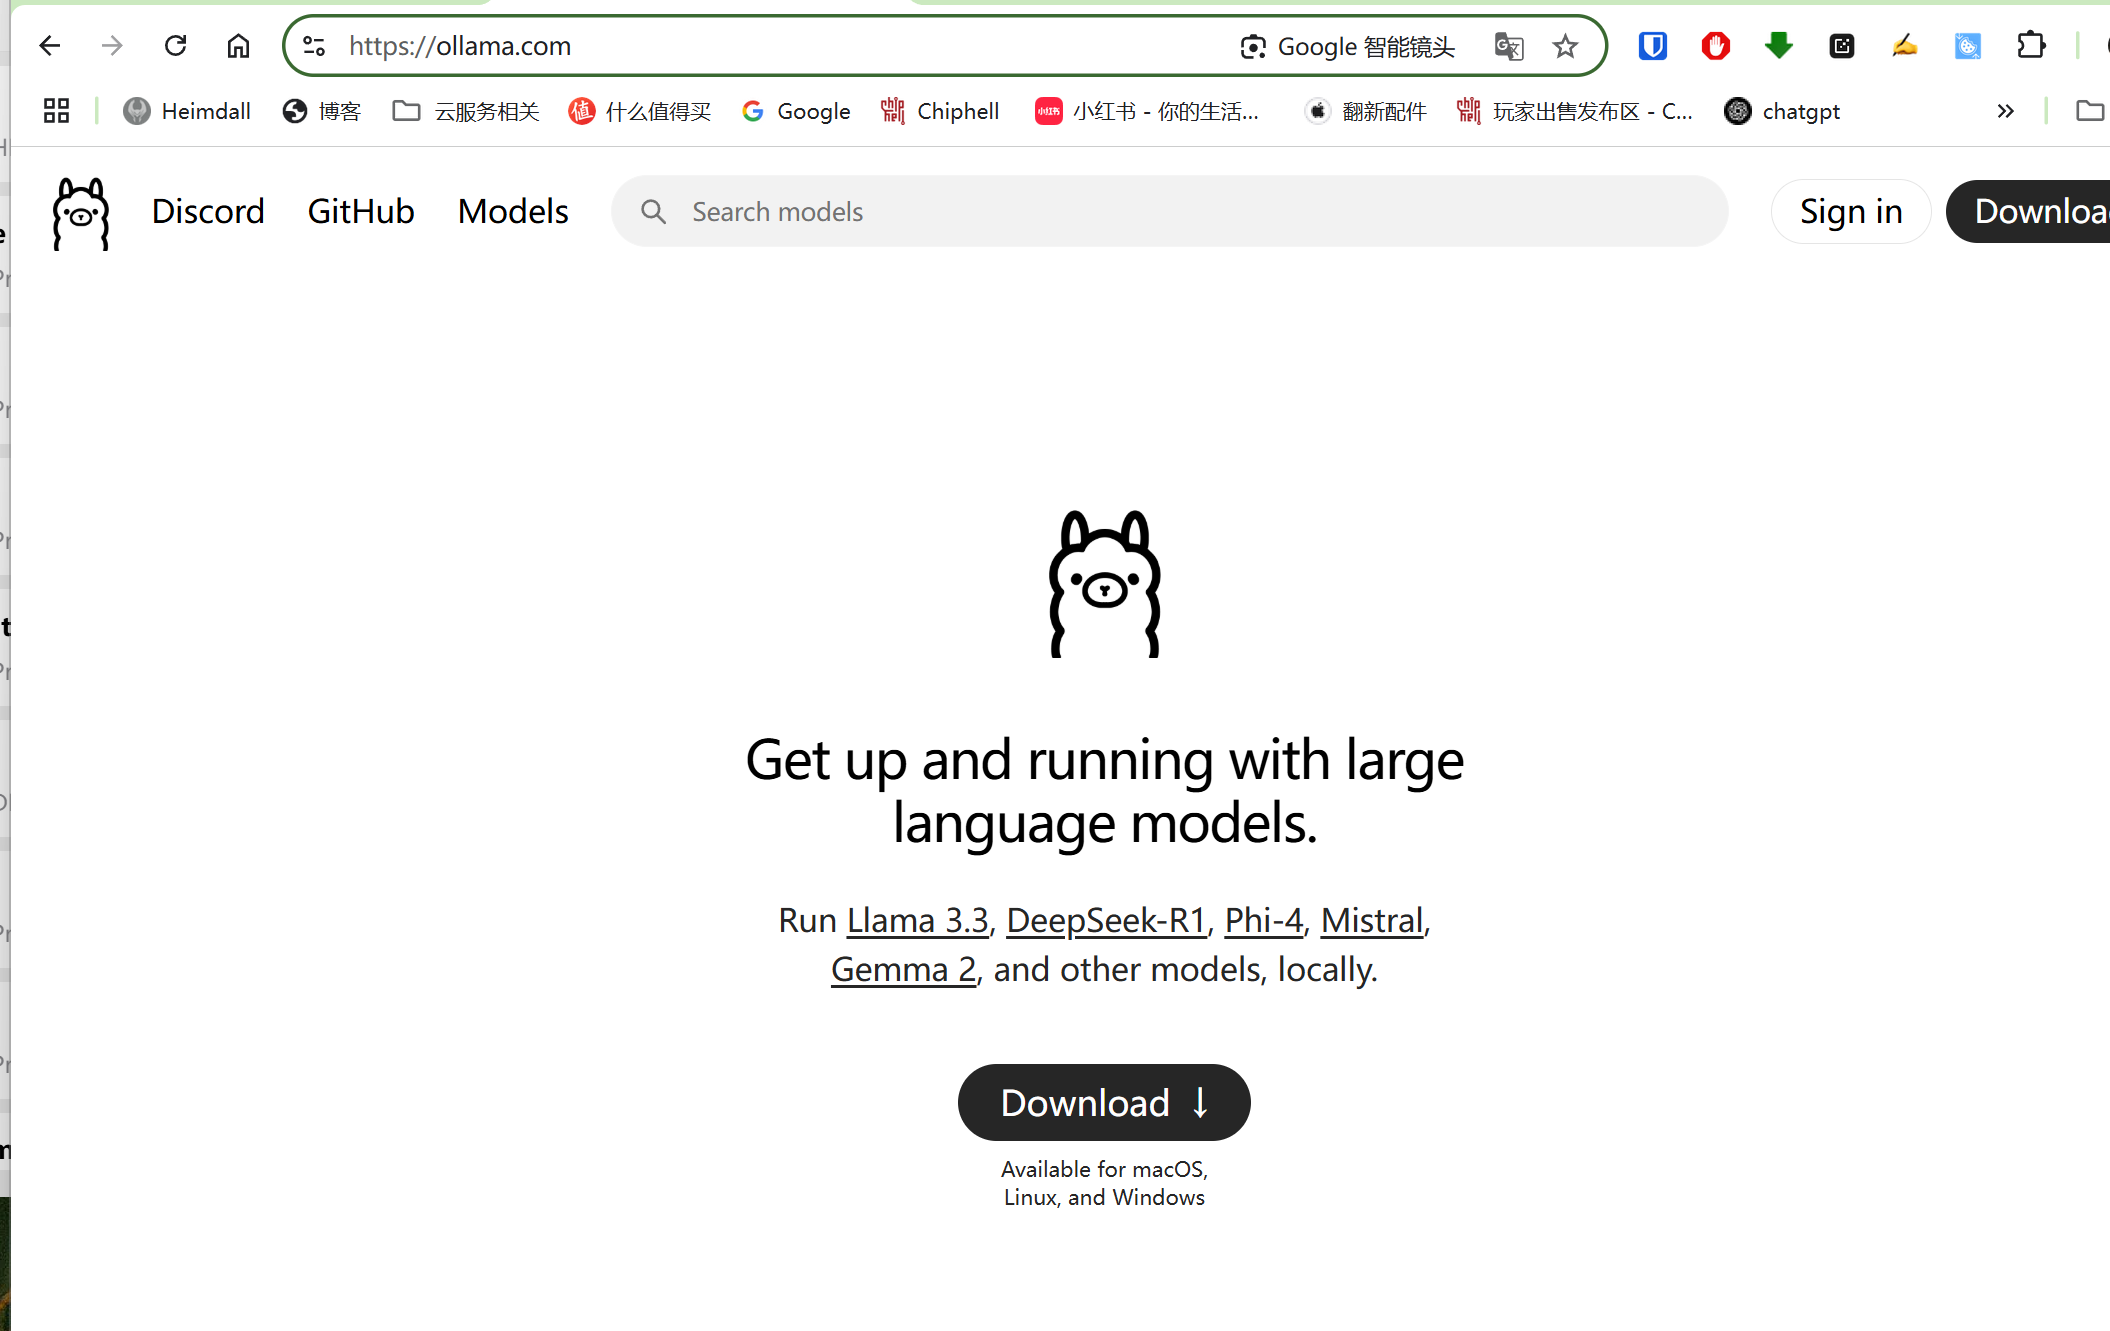This screenshot has width=2110, height=1331.
Task: Open the Phi-4 model link
Action: [1264, 920]
